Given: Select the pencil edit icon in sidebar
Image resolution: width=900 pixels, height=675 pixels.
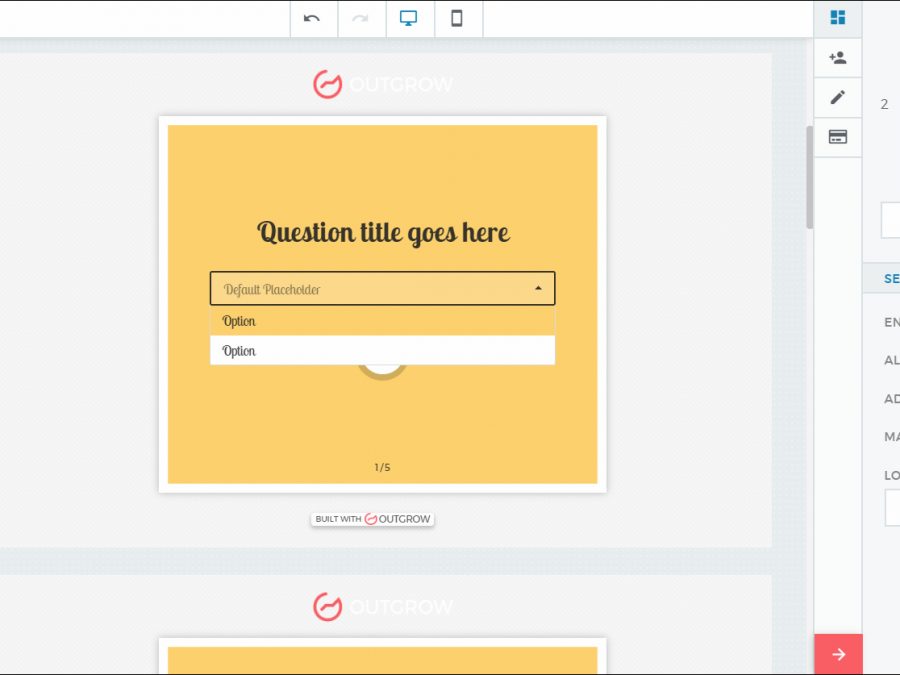Looking at the screenshot, I should click(x=838, y=97).
